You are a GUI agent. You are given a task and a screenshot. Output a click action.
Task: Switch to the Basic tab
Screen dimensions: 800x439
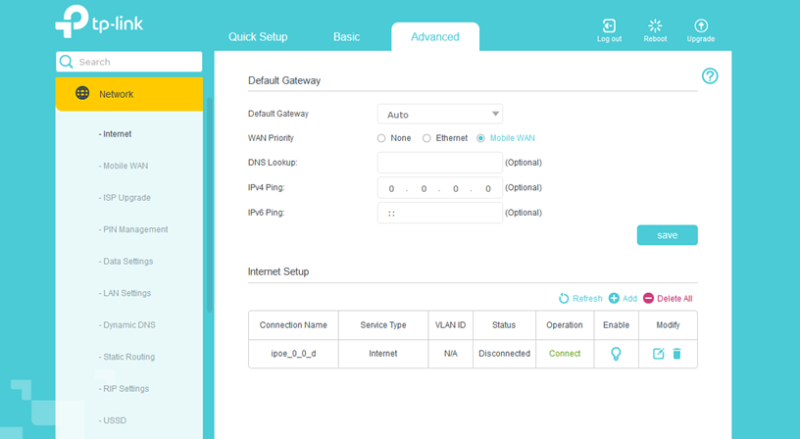(346, 37)
